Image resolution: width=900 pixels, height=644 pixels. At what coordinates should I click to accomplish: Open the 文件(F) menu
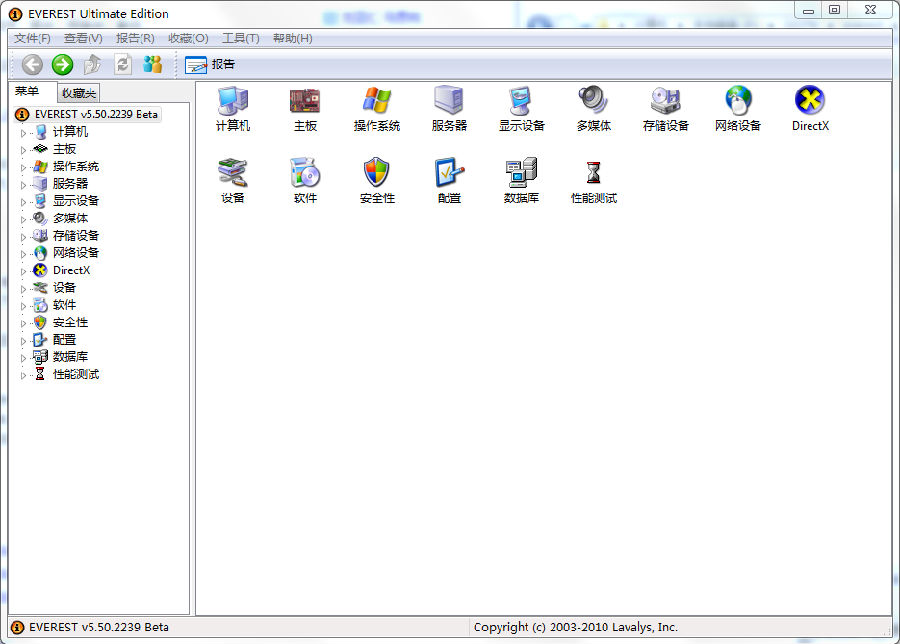(32, 38)
